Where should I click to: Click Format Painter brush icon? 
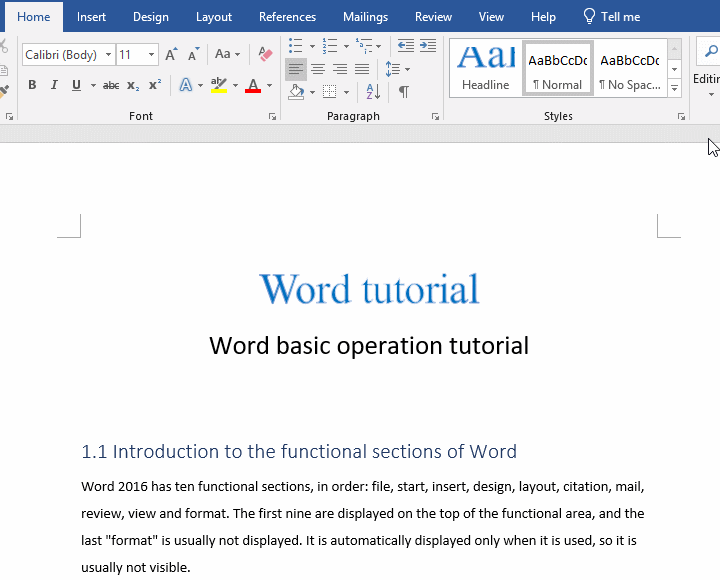pyautogui.click(x=4, y=91)
